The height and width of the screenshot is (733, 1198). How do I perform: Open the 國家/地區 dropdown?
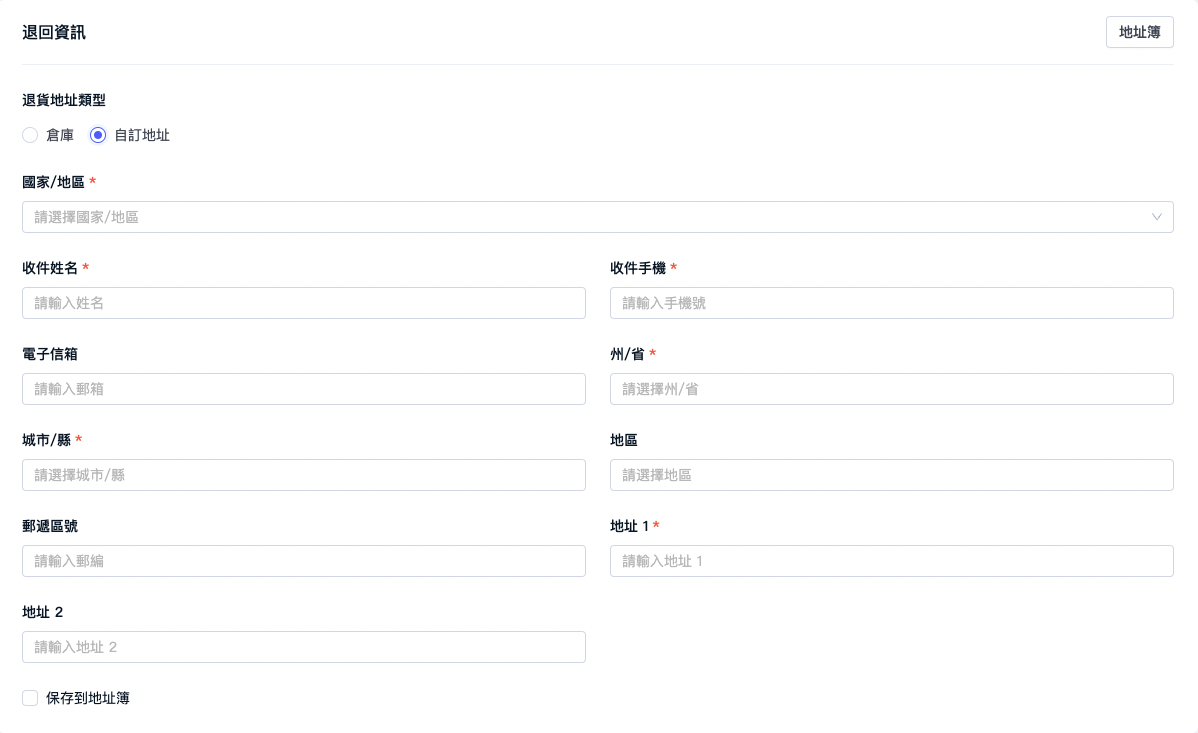[x=597, y=217]
